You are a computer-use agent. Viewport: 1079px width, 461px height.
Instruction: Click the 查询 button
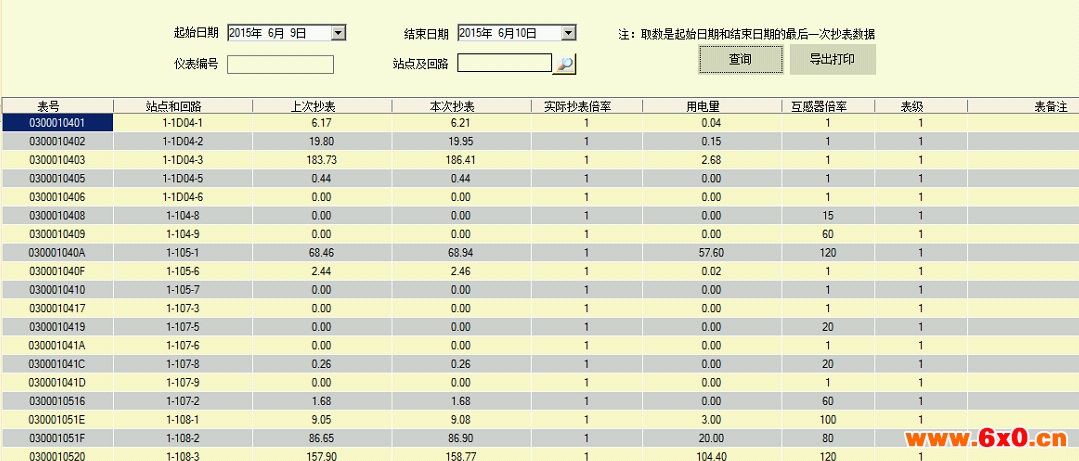click(740, 60)
